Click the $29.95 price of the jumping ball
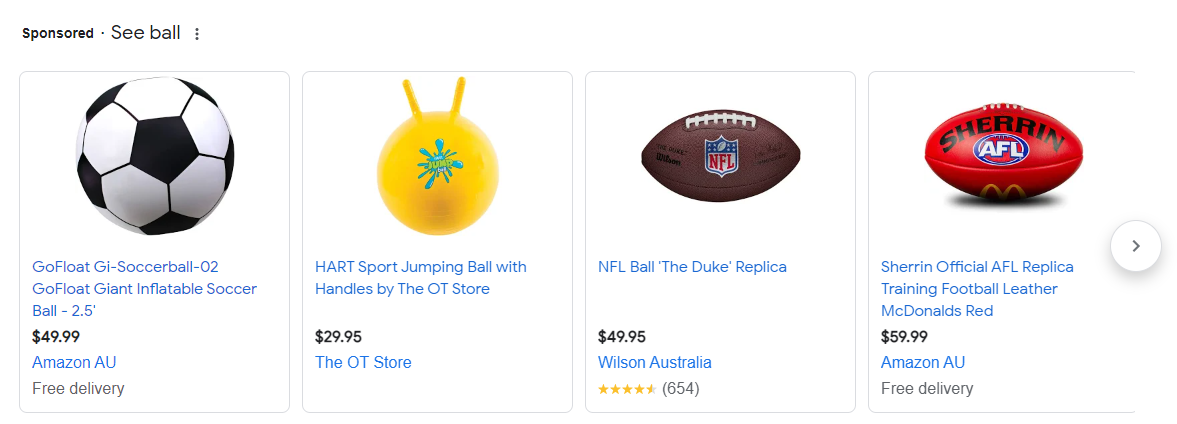 [338, 336]
